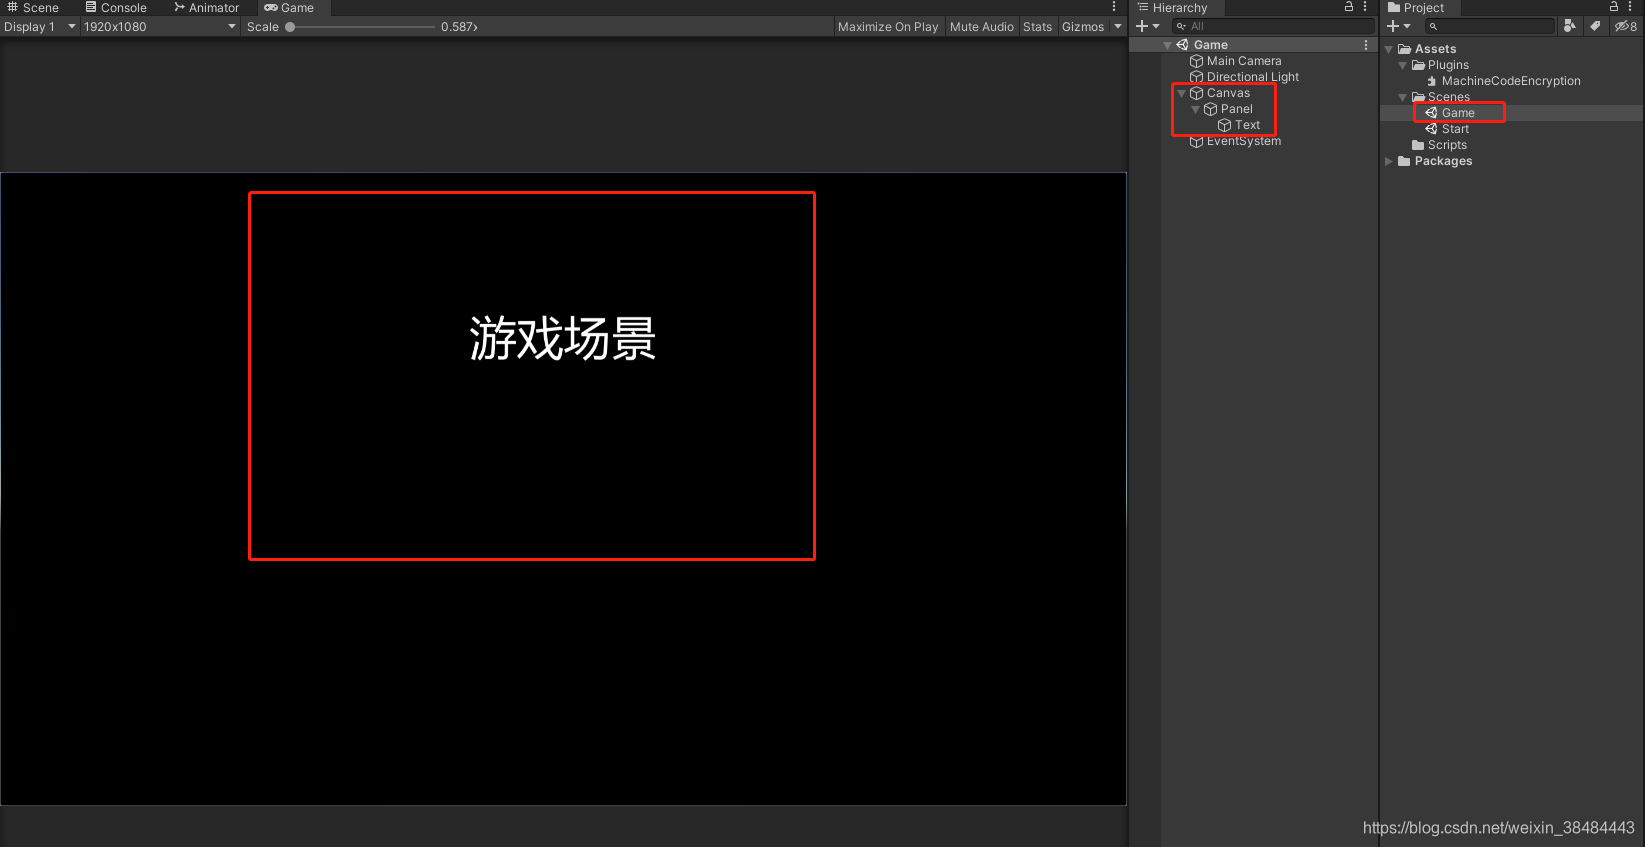Open the 1920x1080 resolution dropdown
Screen dimensions: 1645x847
160,27
